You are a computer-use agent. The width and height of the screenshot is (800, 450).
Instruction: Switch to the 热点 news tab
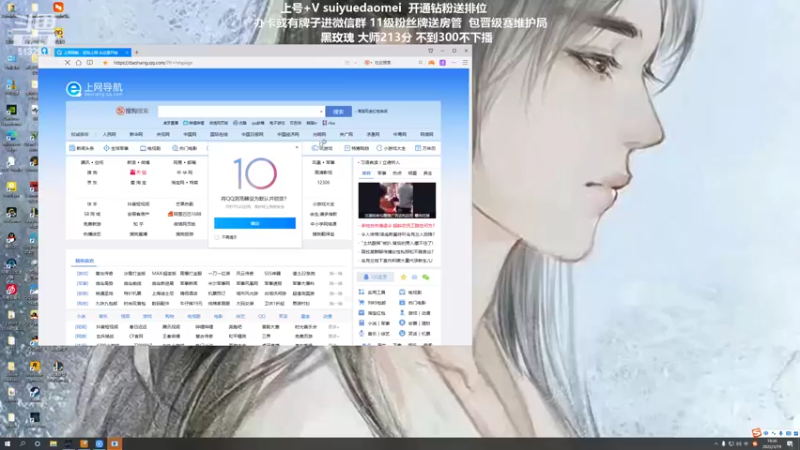coord(397,173)
